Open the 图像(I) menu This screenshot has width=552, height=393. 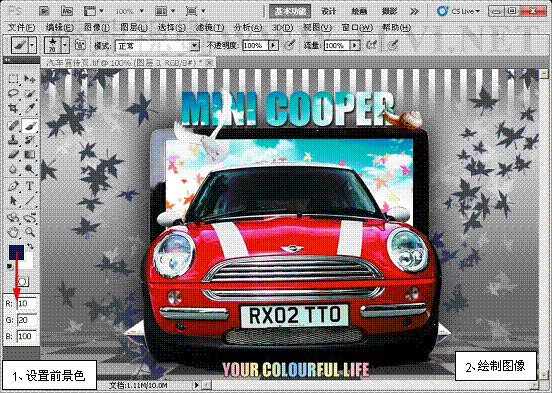[96, 27]
